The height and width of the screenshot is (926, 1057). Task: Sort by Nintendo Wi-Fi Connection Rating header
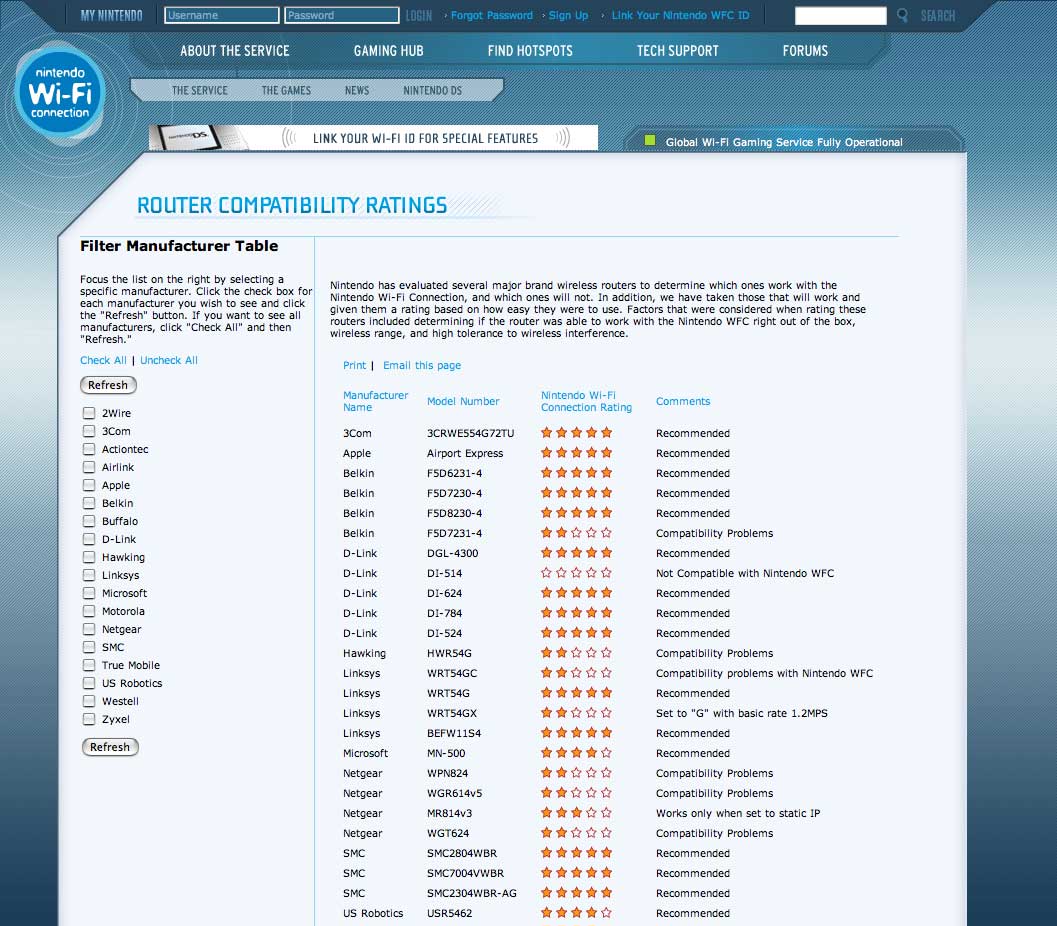586,401
